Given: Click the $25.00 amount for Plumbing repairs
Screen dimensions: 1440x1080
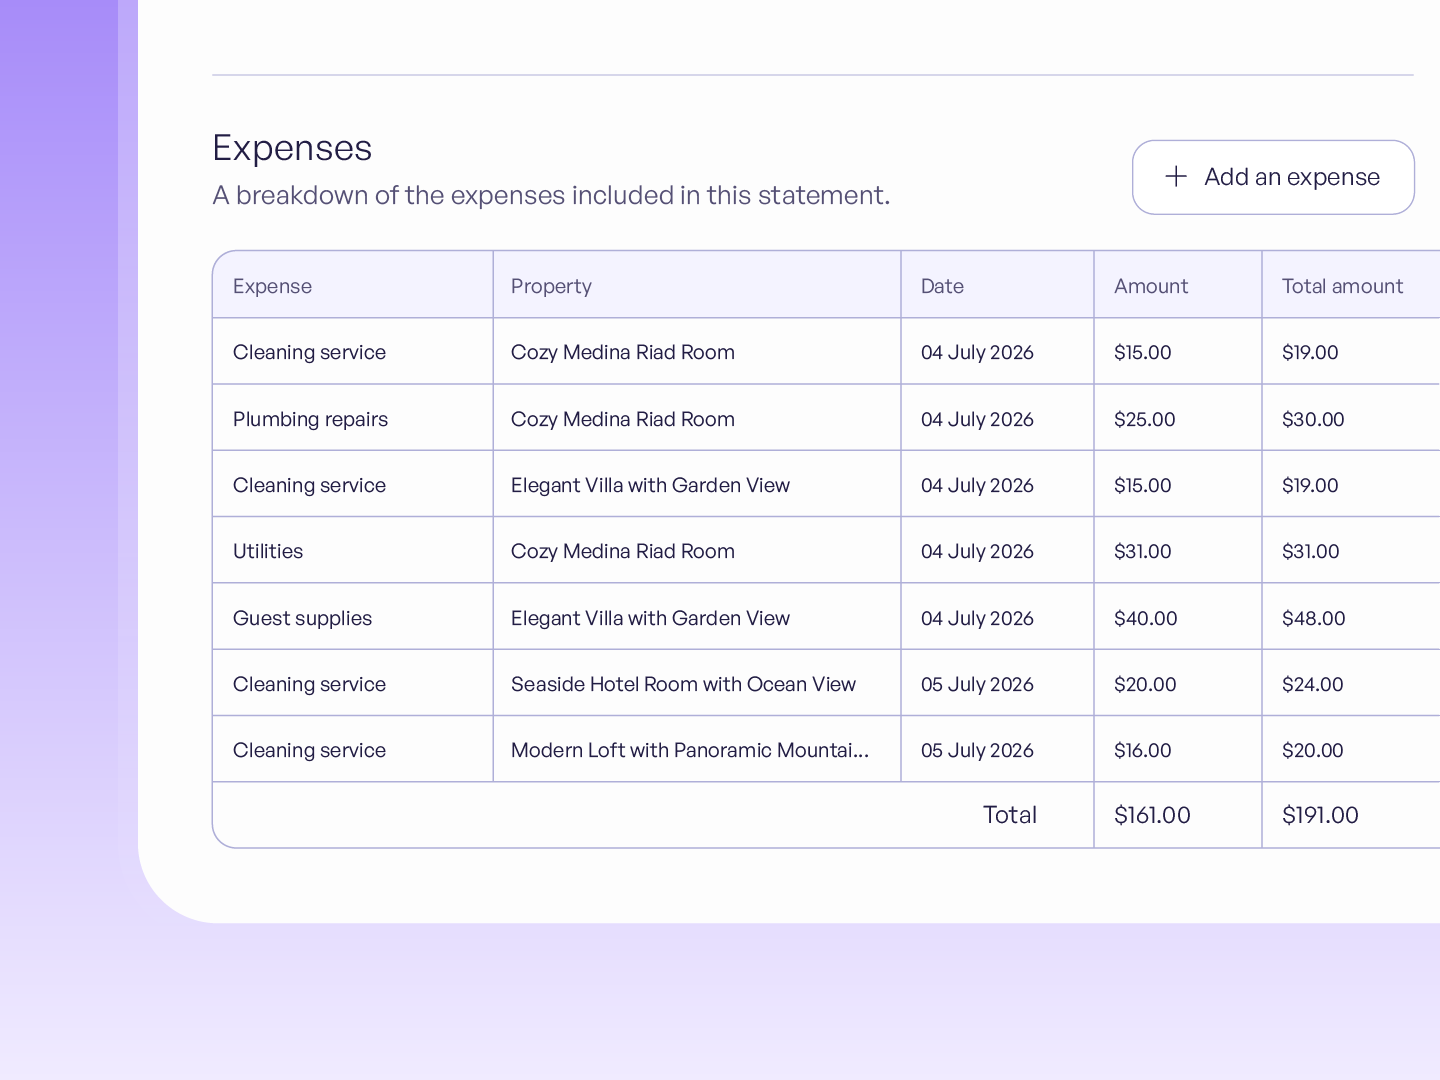Looking at the screenshot, I should pyautogui.click(x=1145, y=419).
